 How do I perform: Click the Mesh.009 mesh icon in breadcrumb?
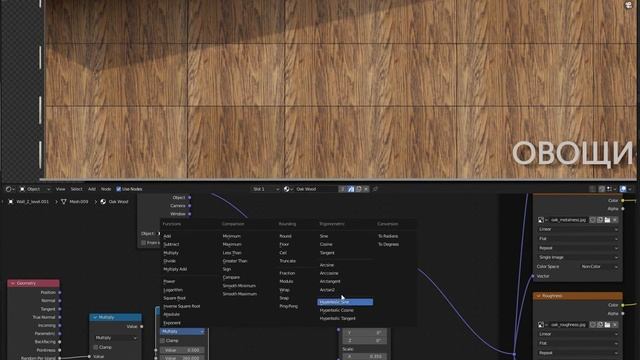[64, 202]
